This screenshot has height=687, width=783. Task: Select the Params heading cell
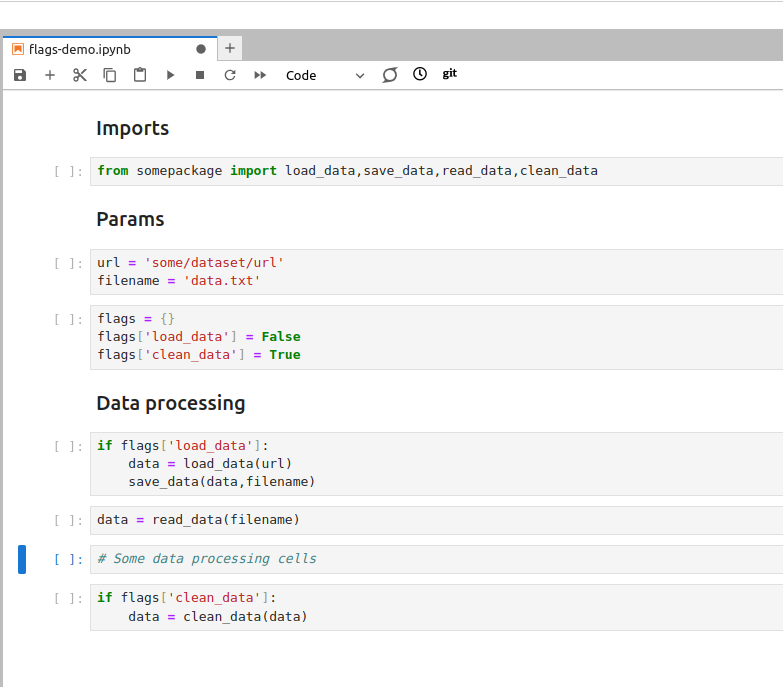point(130,220)
